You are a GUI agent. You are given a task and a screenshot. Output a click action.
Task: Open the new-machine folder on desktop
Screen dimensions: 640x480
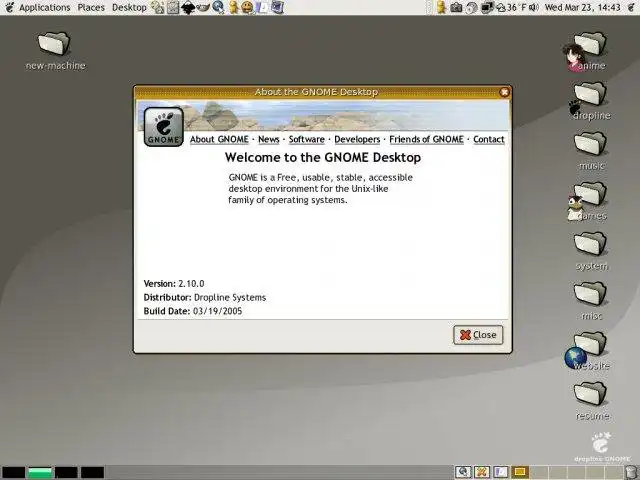coord(55,51)
